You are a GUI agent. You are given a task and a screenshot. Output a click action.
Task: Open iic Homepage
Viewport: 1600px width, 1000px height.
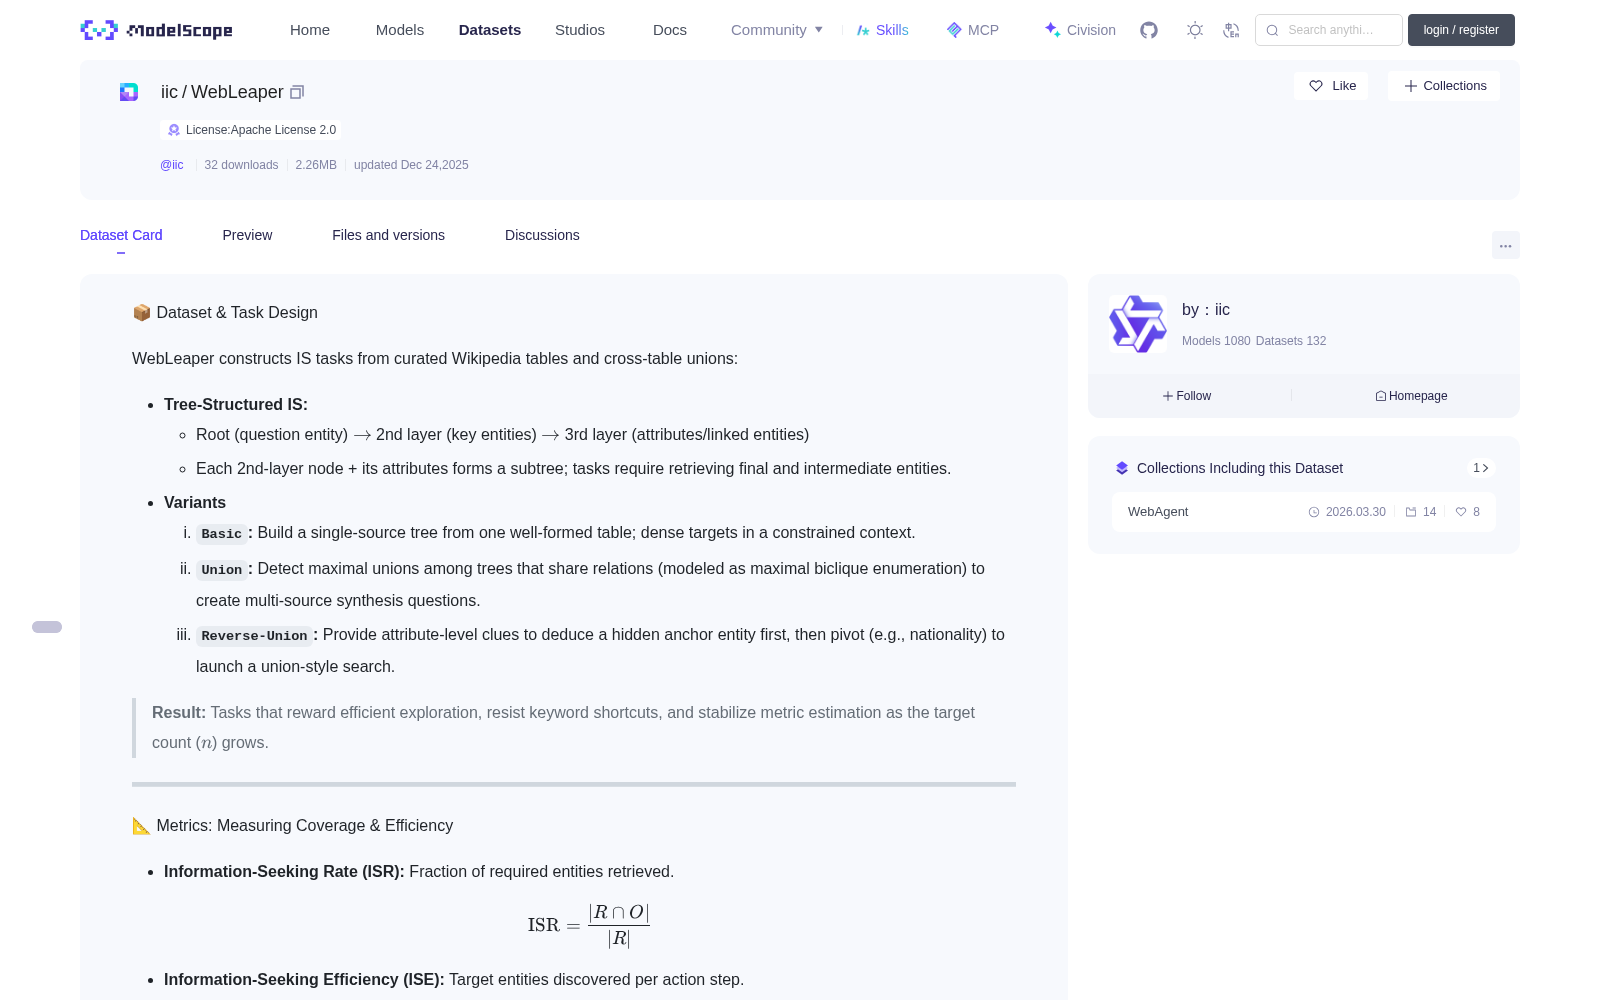1411,396
